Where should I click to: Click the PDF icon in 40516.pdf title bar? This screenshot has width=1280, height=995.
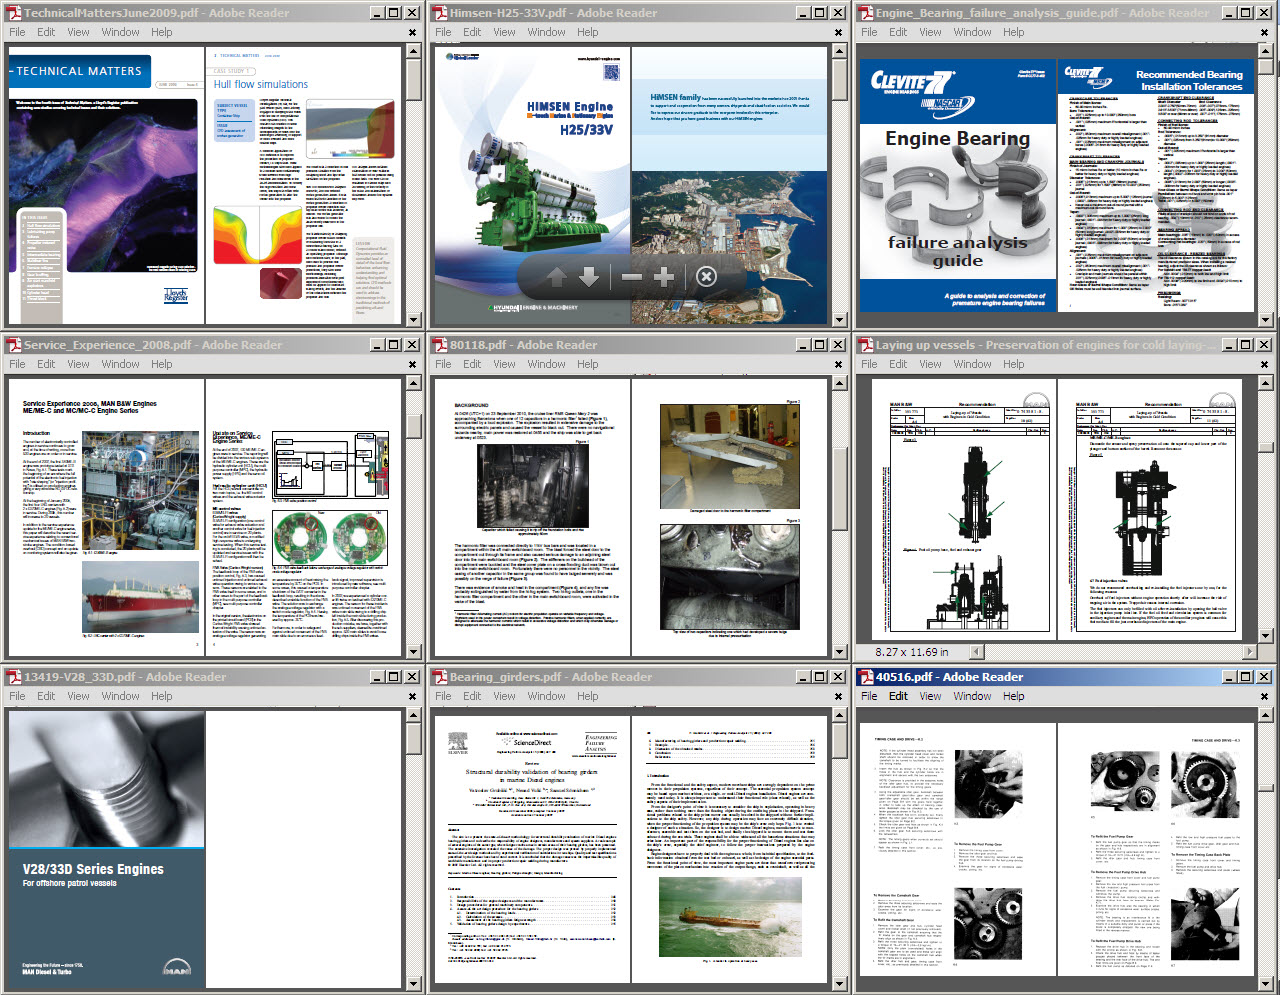tap(866, 677)
